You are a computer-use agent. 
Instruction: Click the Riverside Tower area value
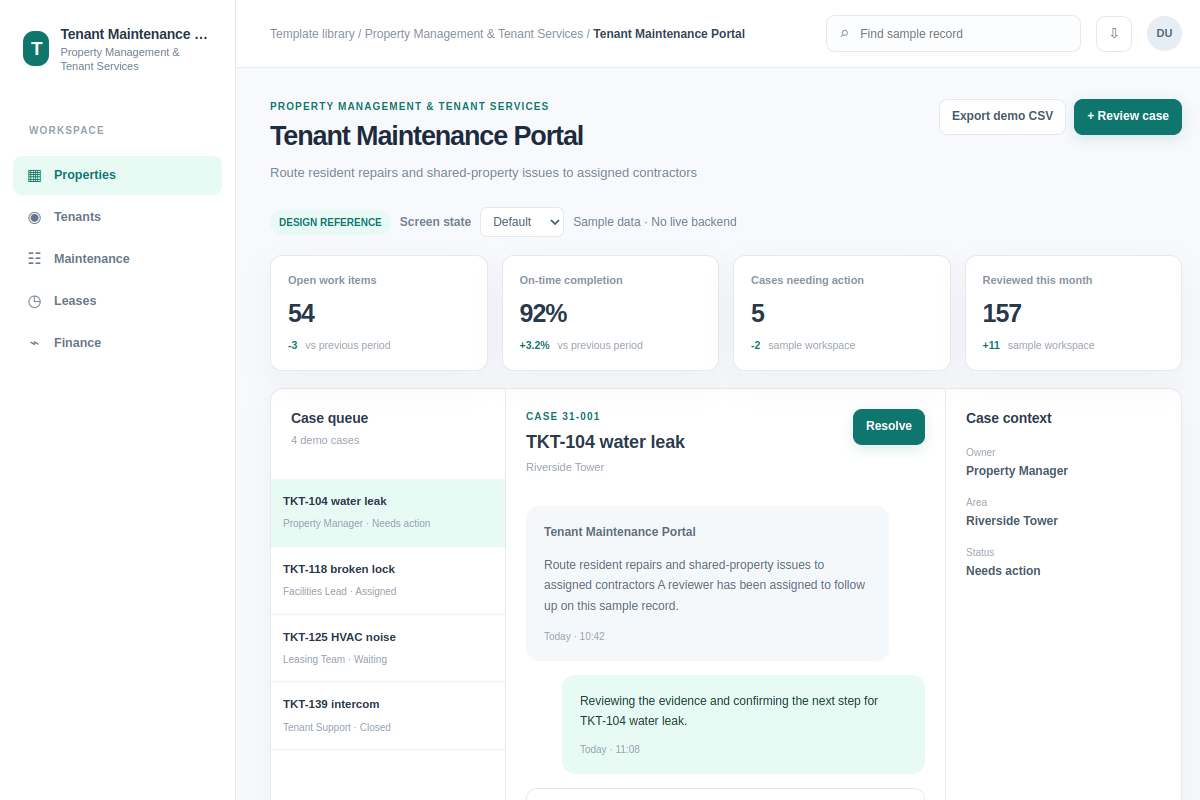(1012, 521)
